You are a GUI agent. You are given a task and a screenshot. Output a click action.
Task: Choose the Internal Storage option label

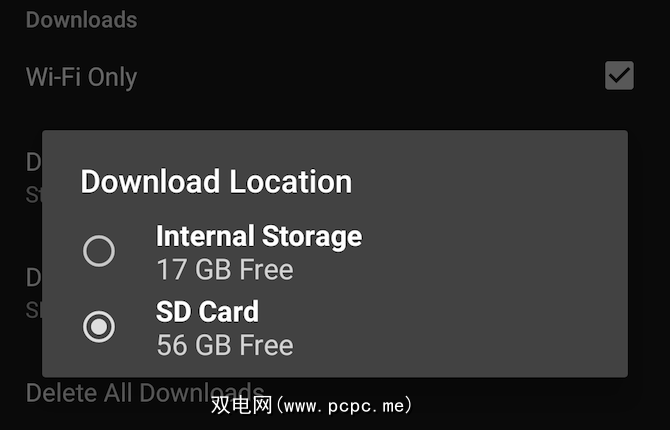(x=259, y=236)
